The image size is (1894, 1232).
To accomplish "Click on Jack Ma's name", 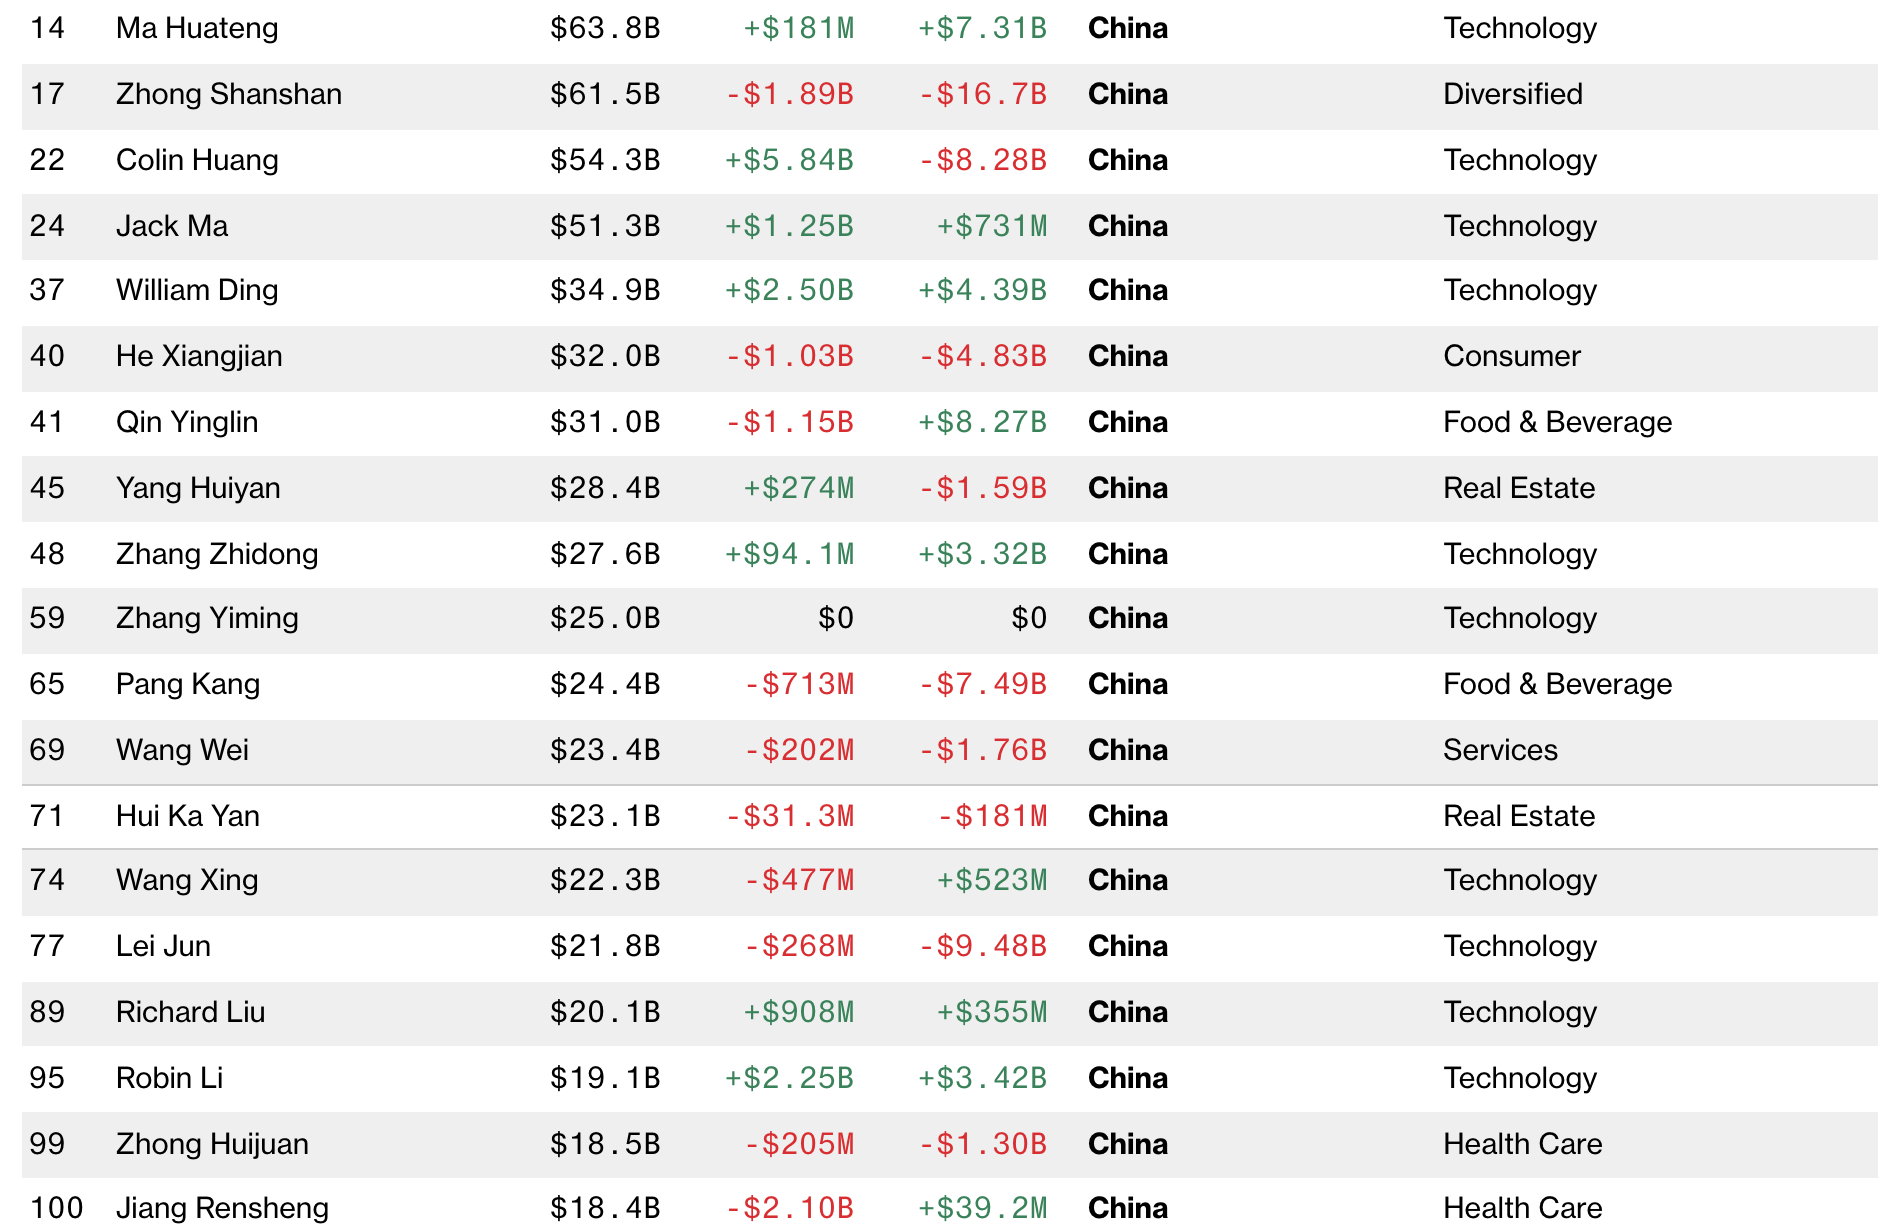I will (172, 226).
